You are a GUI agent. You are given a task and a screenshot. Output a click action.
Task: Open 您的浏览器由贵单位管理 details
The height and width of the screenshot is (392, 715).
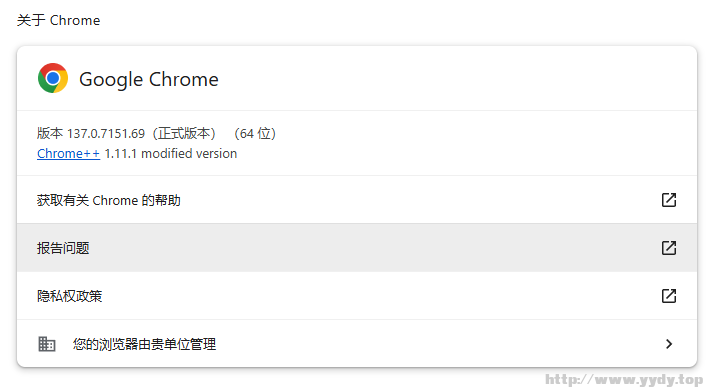click(x=357, y=344)
